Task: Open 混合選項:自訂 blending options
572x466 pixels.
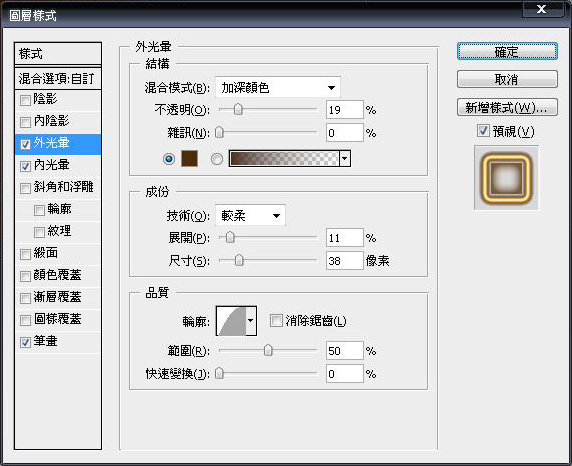Action: (x=58, y=78)
